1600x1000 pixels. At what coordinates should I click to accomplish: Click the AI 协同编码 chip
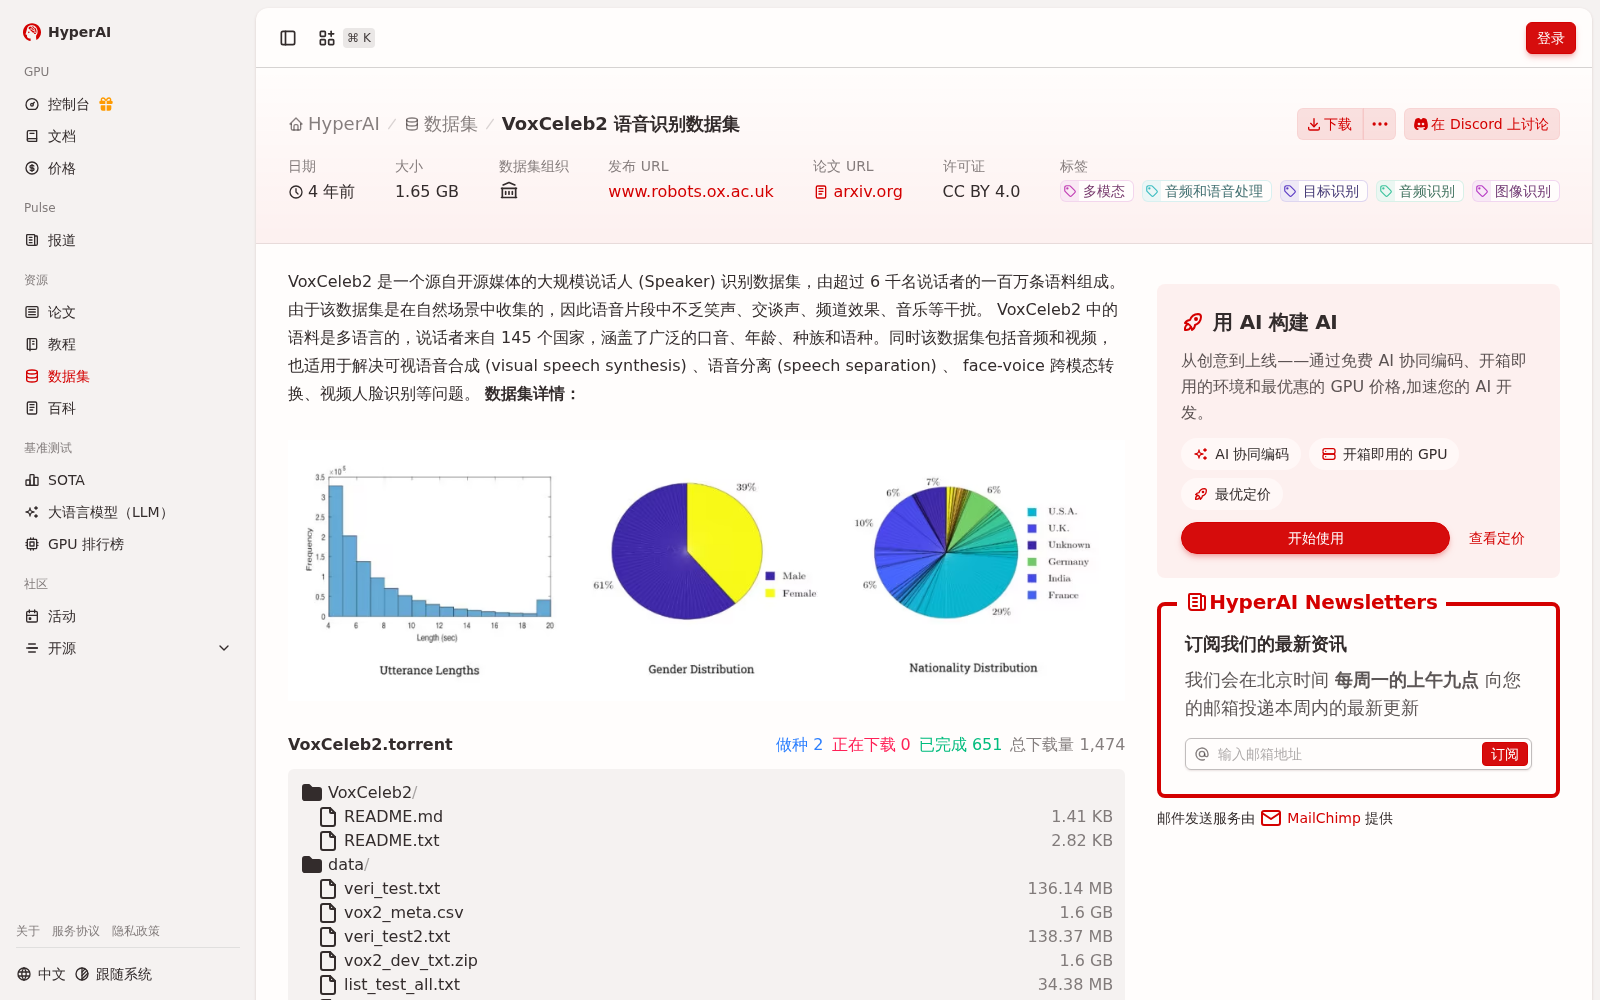click(x=1241, y=454)
